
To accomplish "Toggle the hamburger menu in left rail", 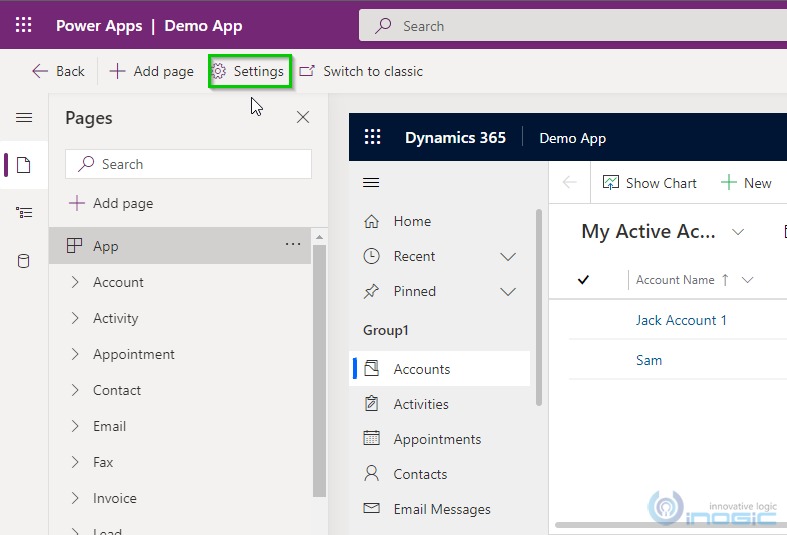I will [24, 118].
